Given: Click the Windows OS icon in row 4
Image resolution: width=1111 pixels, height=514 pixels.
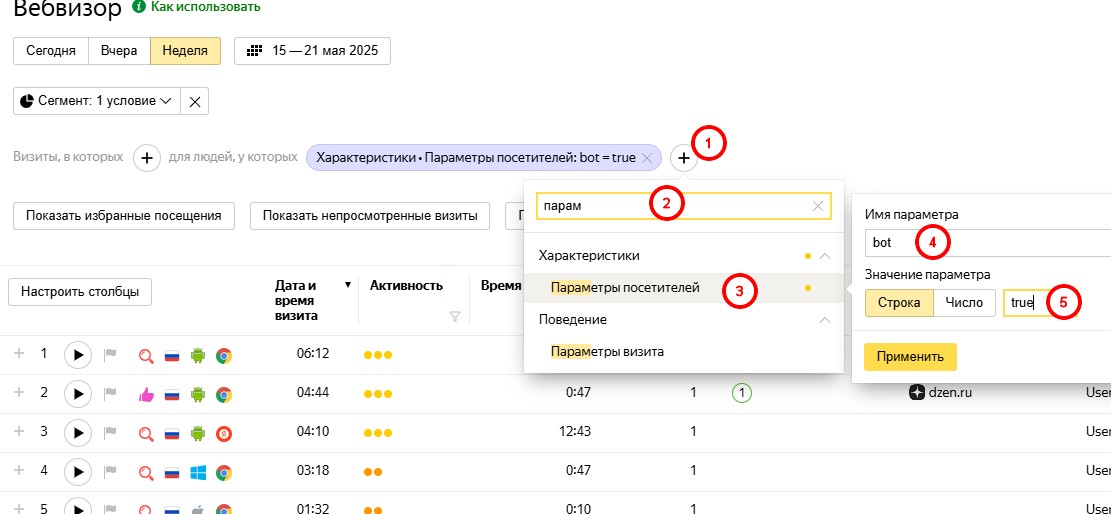Looking at the screenshot, I should 198,473.
